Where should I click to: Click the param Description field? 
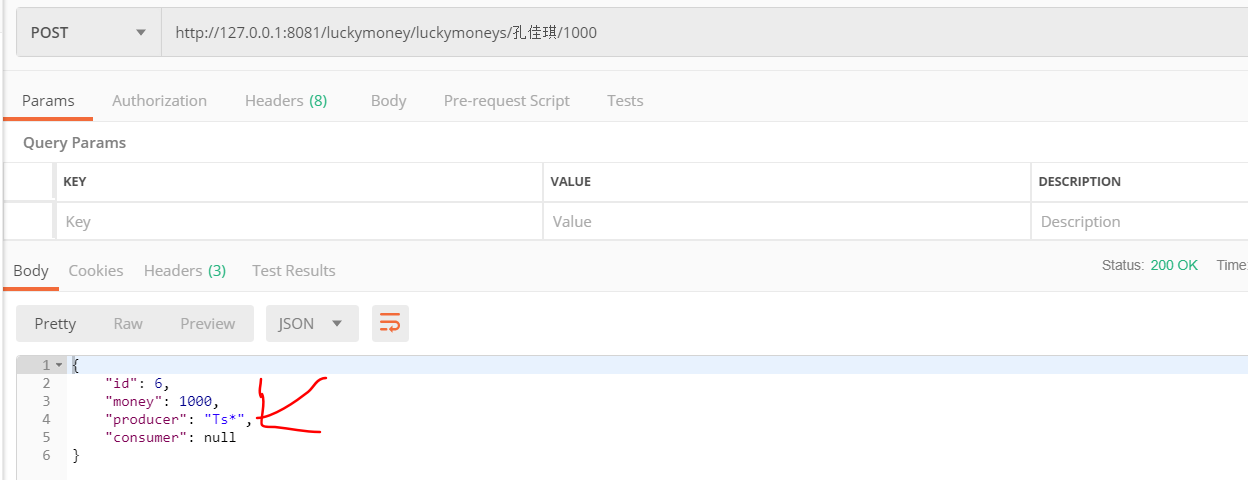tap(1138, 222)
